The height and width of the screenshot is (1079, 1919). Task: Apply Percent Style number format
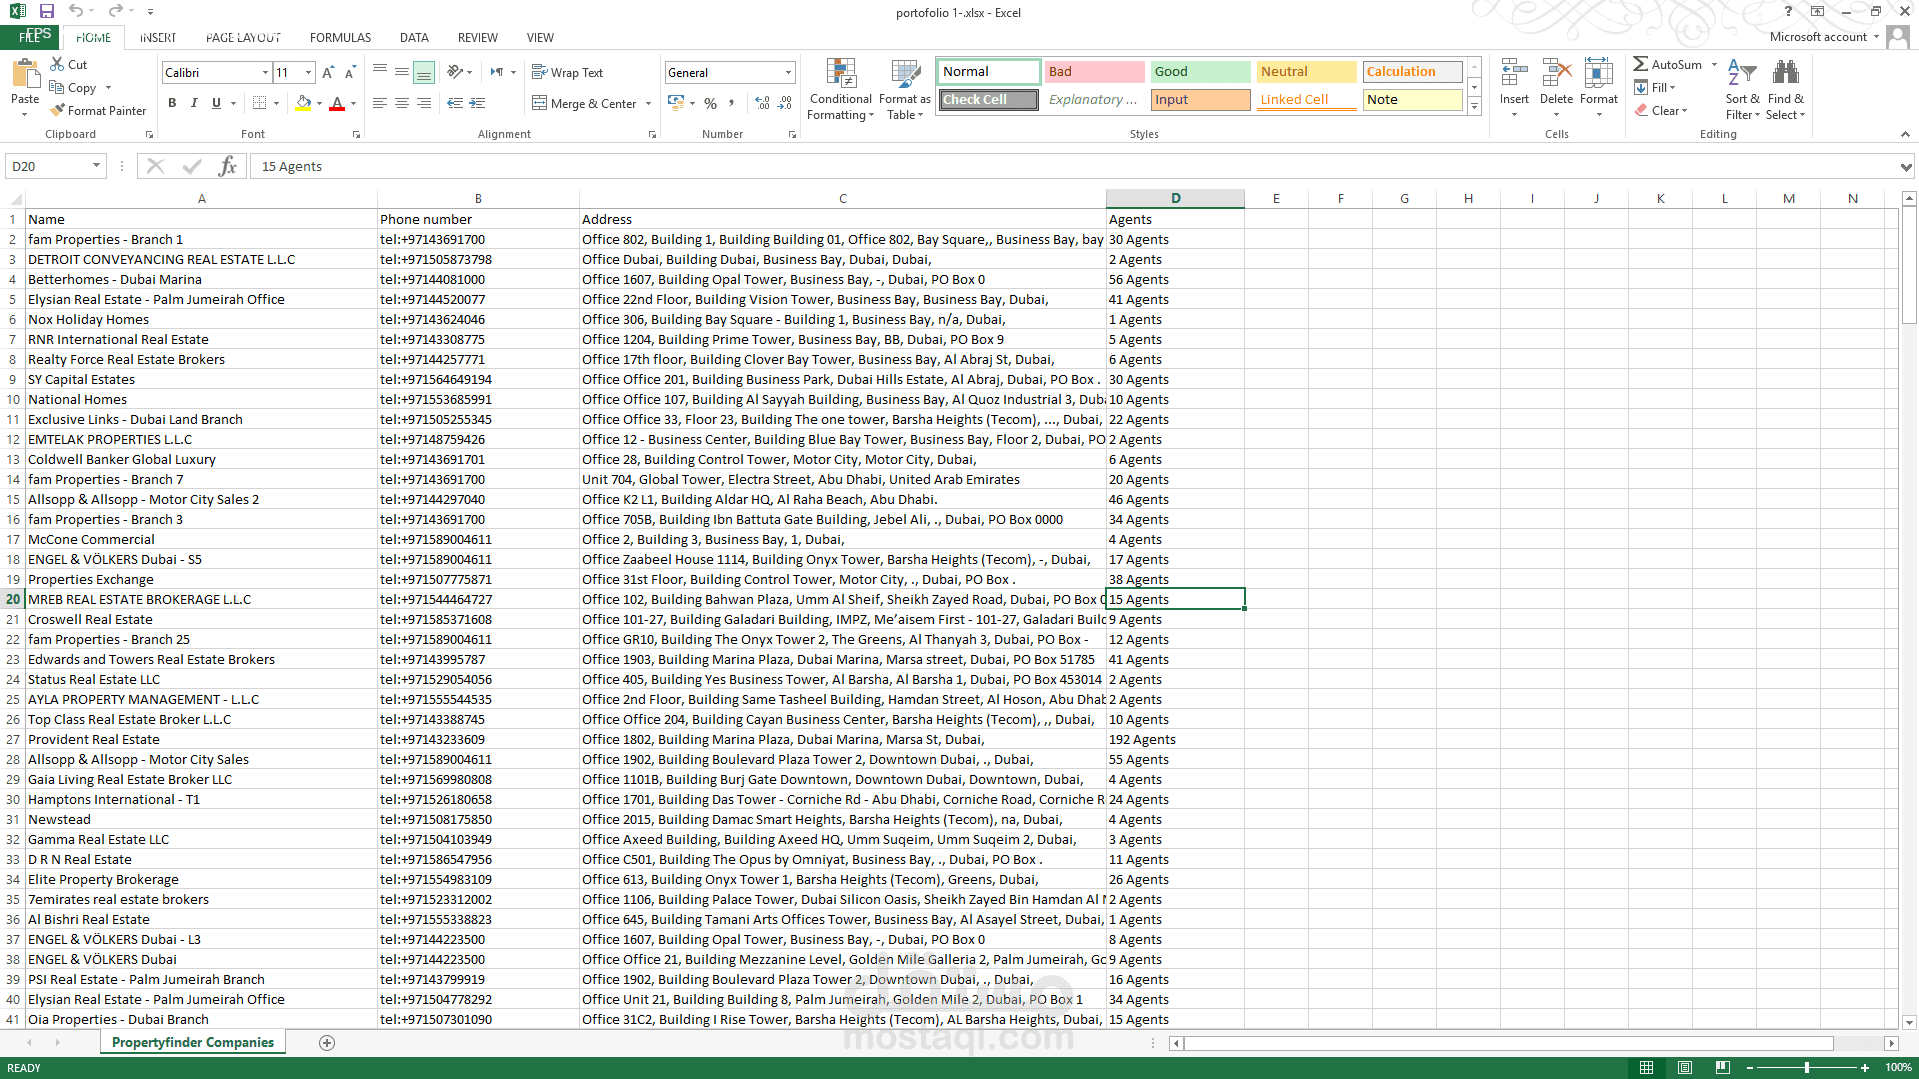tap(710, 103)
